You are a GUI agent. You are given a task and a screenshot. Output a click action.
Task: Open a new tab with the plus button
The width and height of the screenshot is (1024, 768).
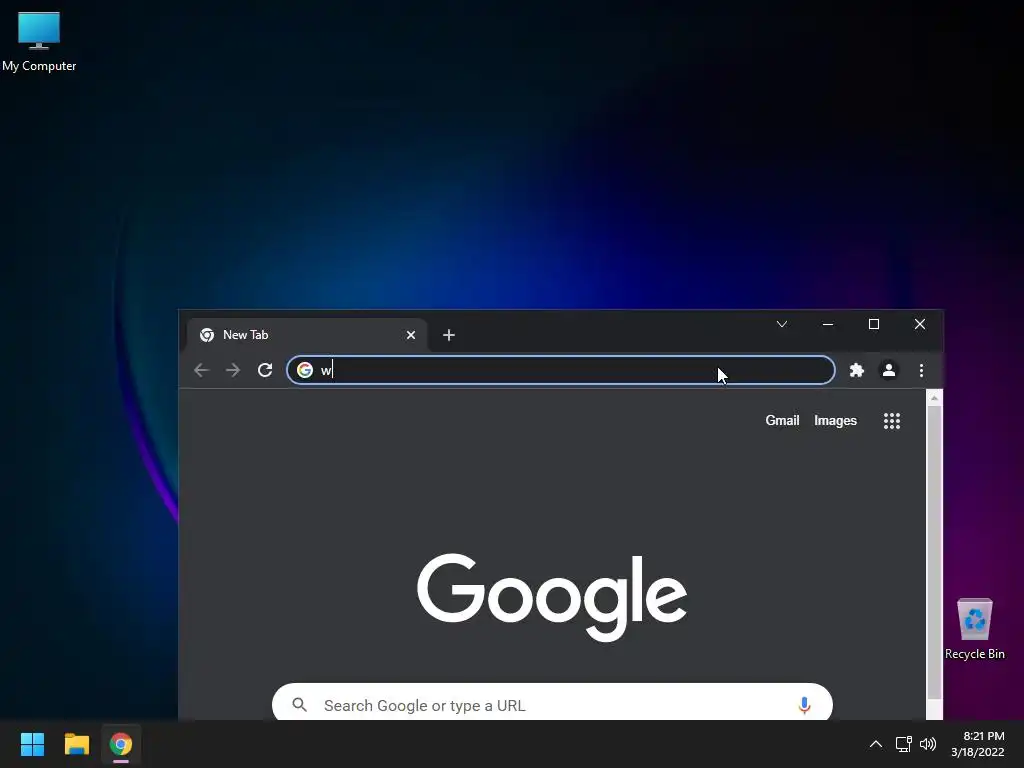[449, 335]
